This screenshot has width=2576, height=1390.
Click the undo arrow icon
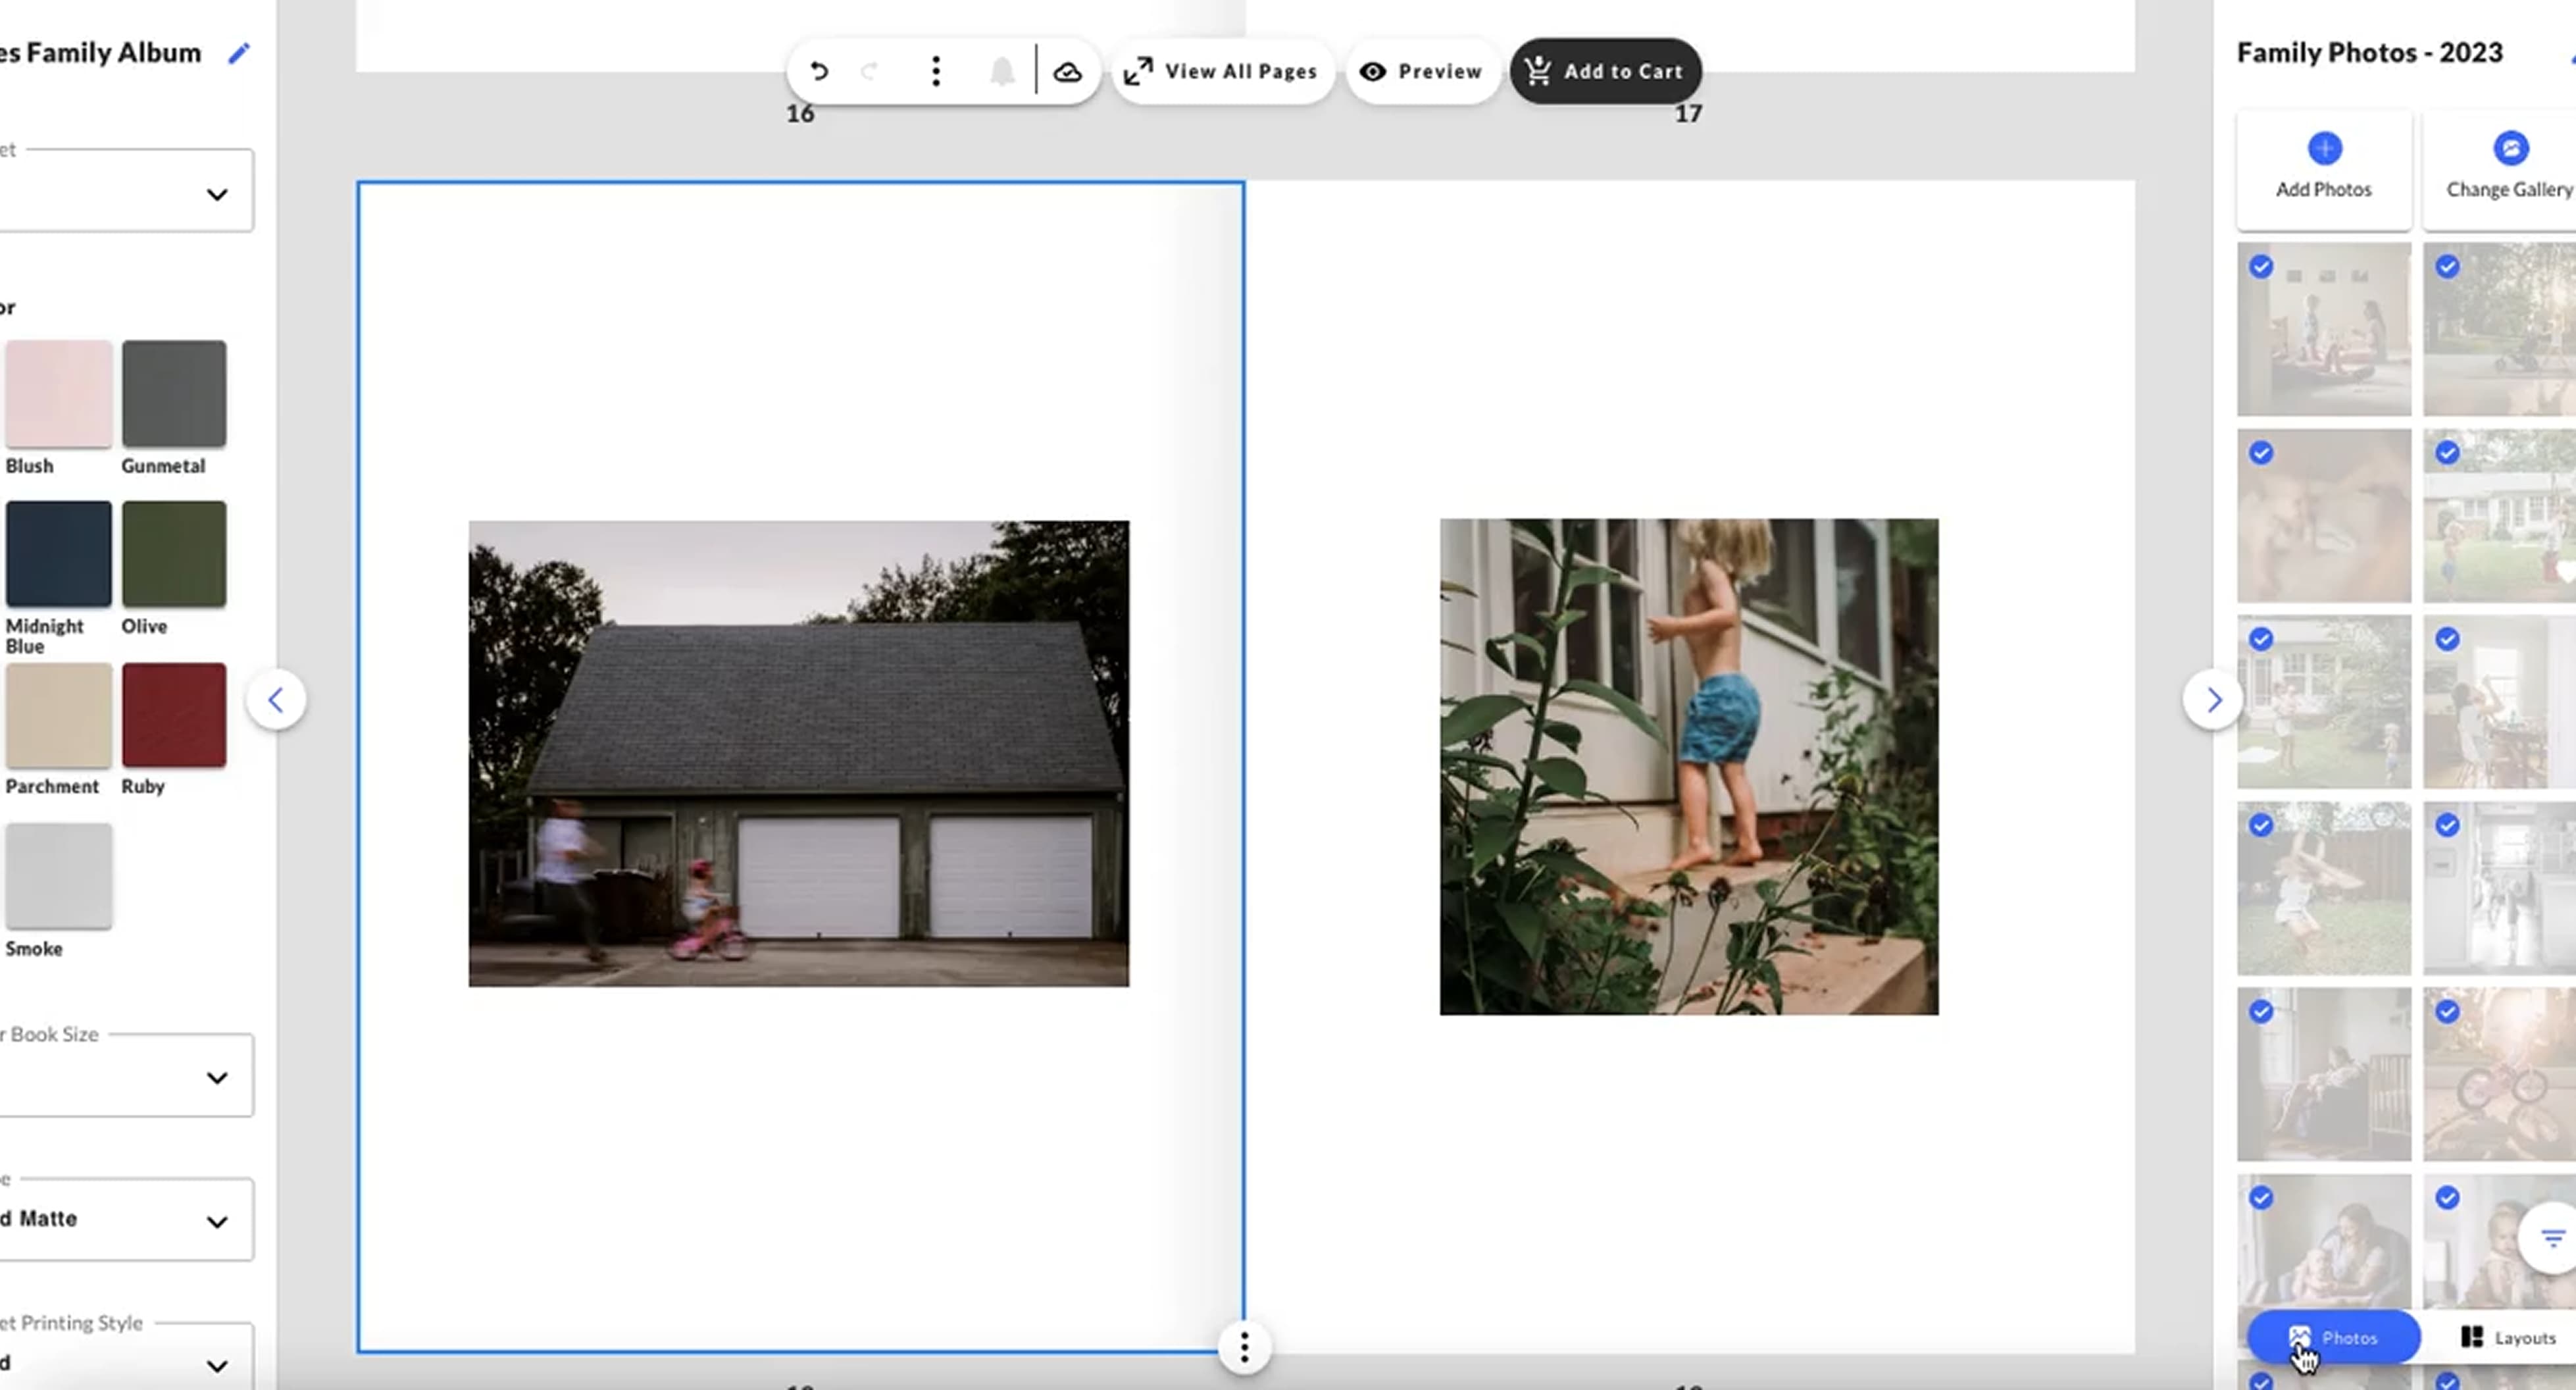click(x=818, y=71)
